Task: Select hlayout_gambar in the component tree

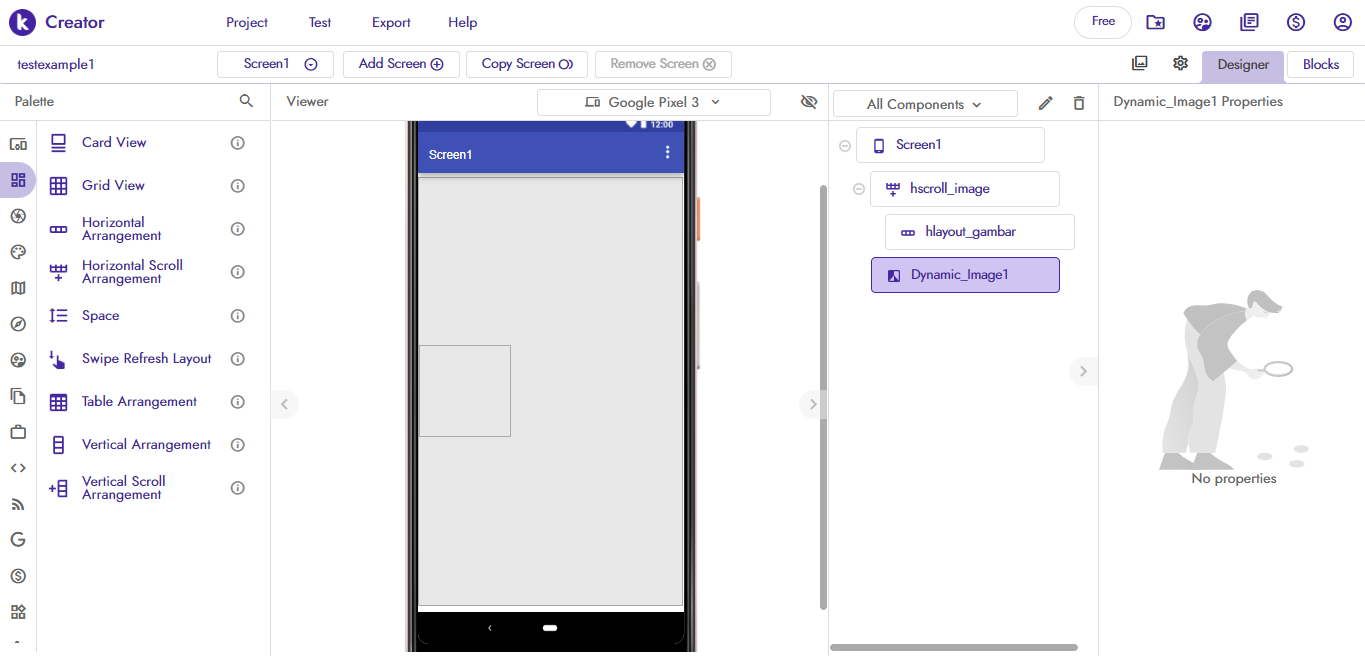Action: click(x=979, y=231)
